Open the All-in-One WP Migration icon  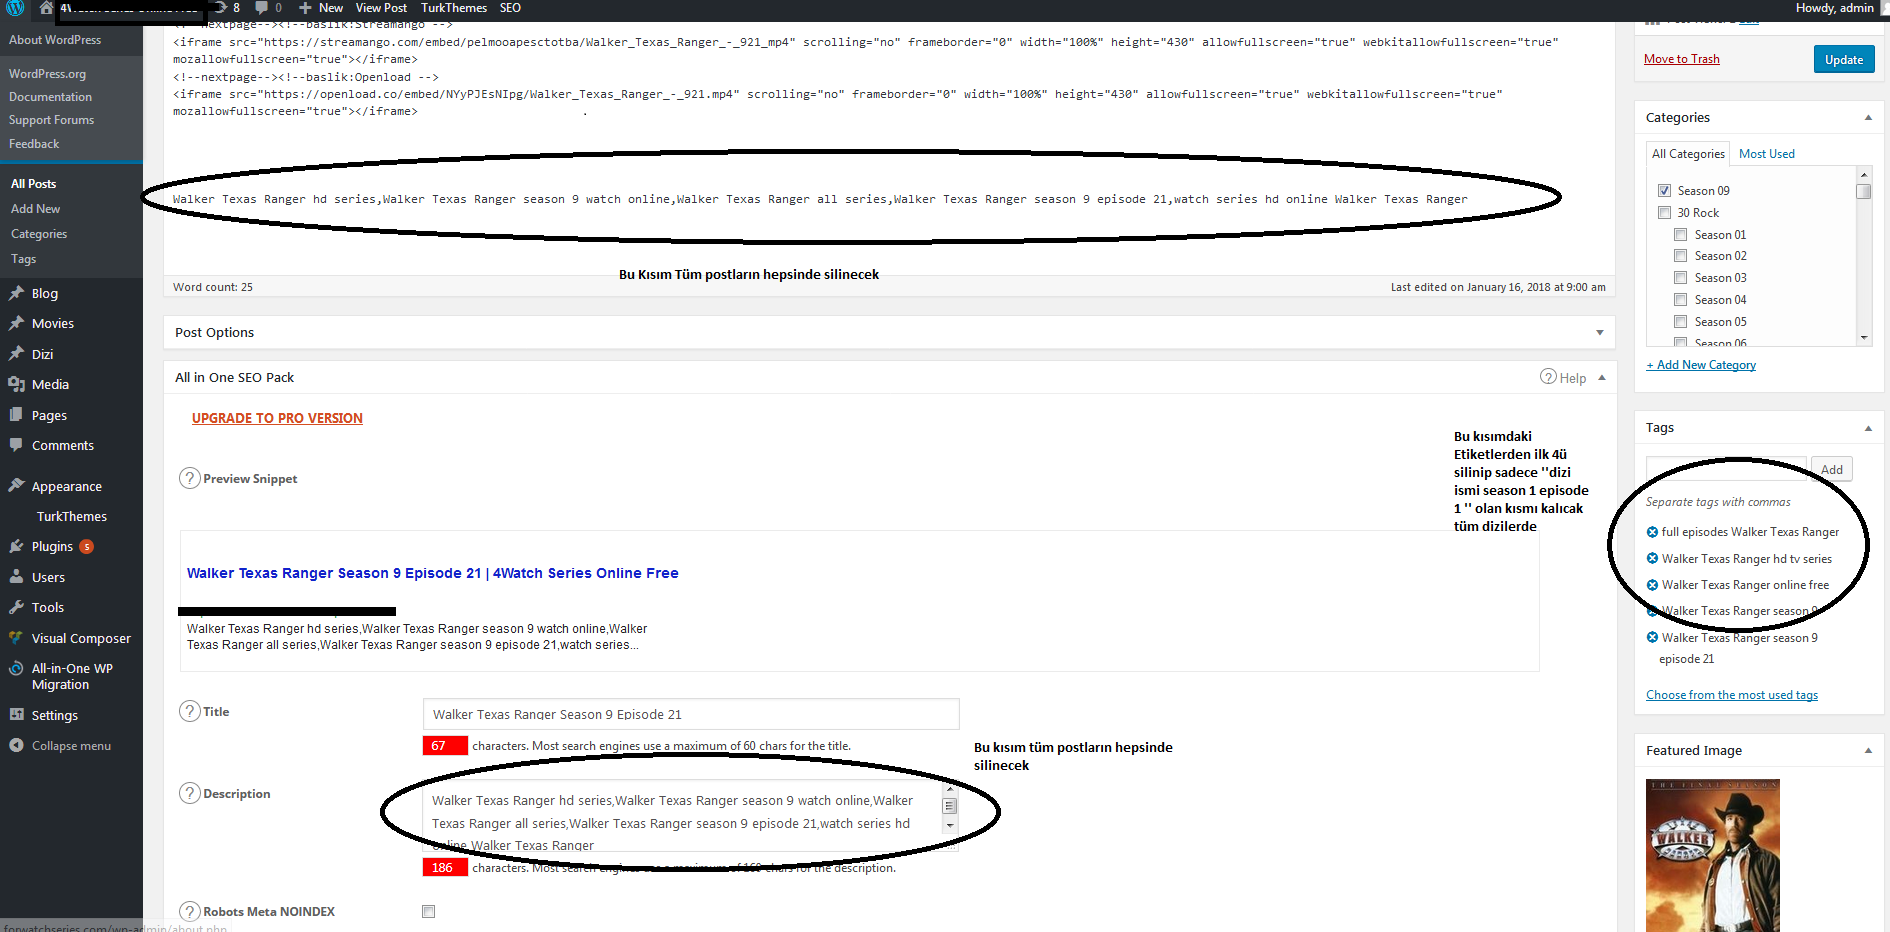16,669
